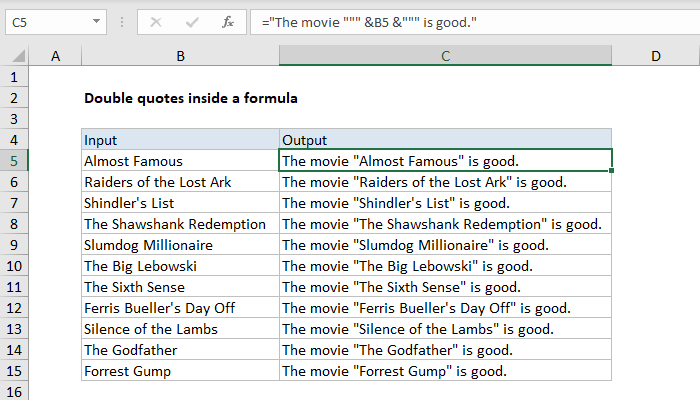This screenshot has width=700, height=400.
Task: Click the Cancel (X) icon in formula bar
Action: (156, 20)
